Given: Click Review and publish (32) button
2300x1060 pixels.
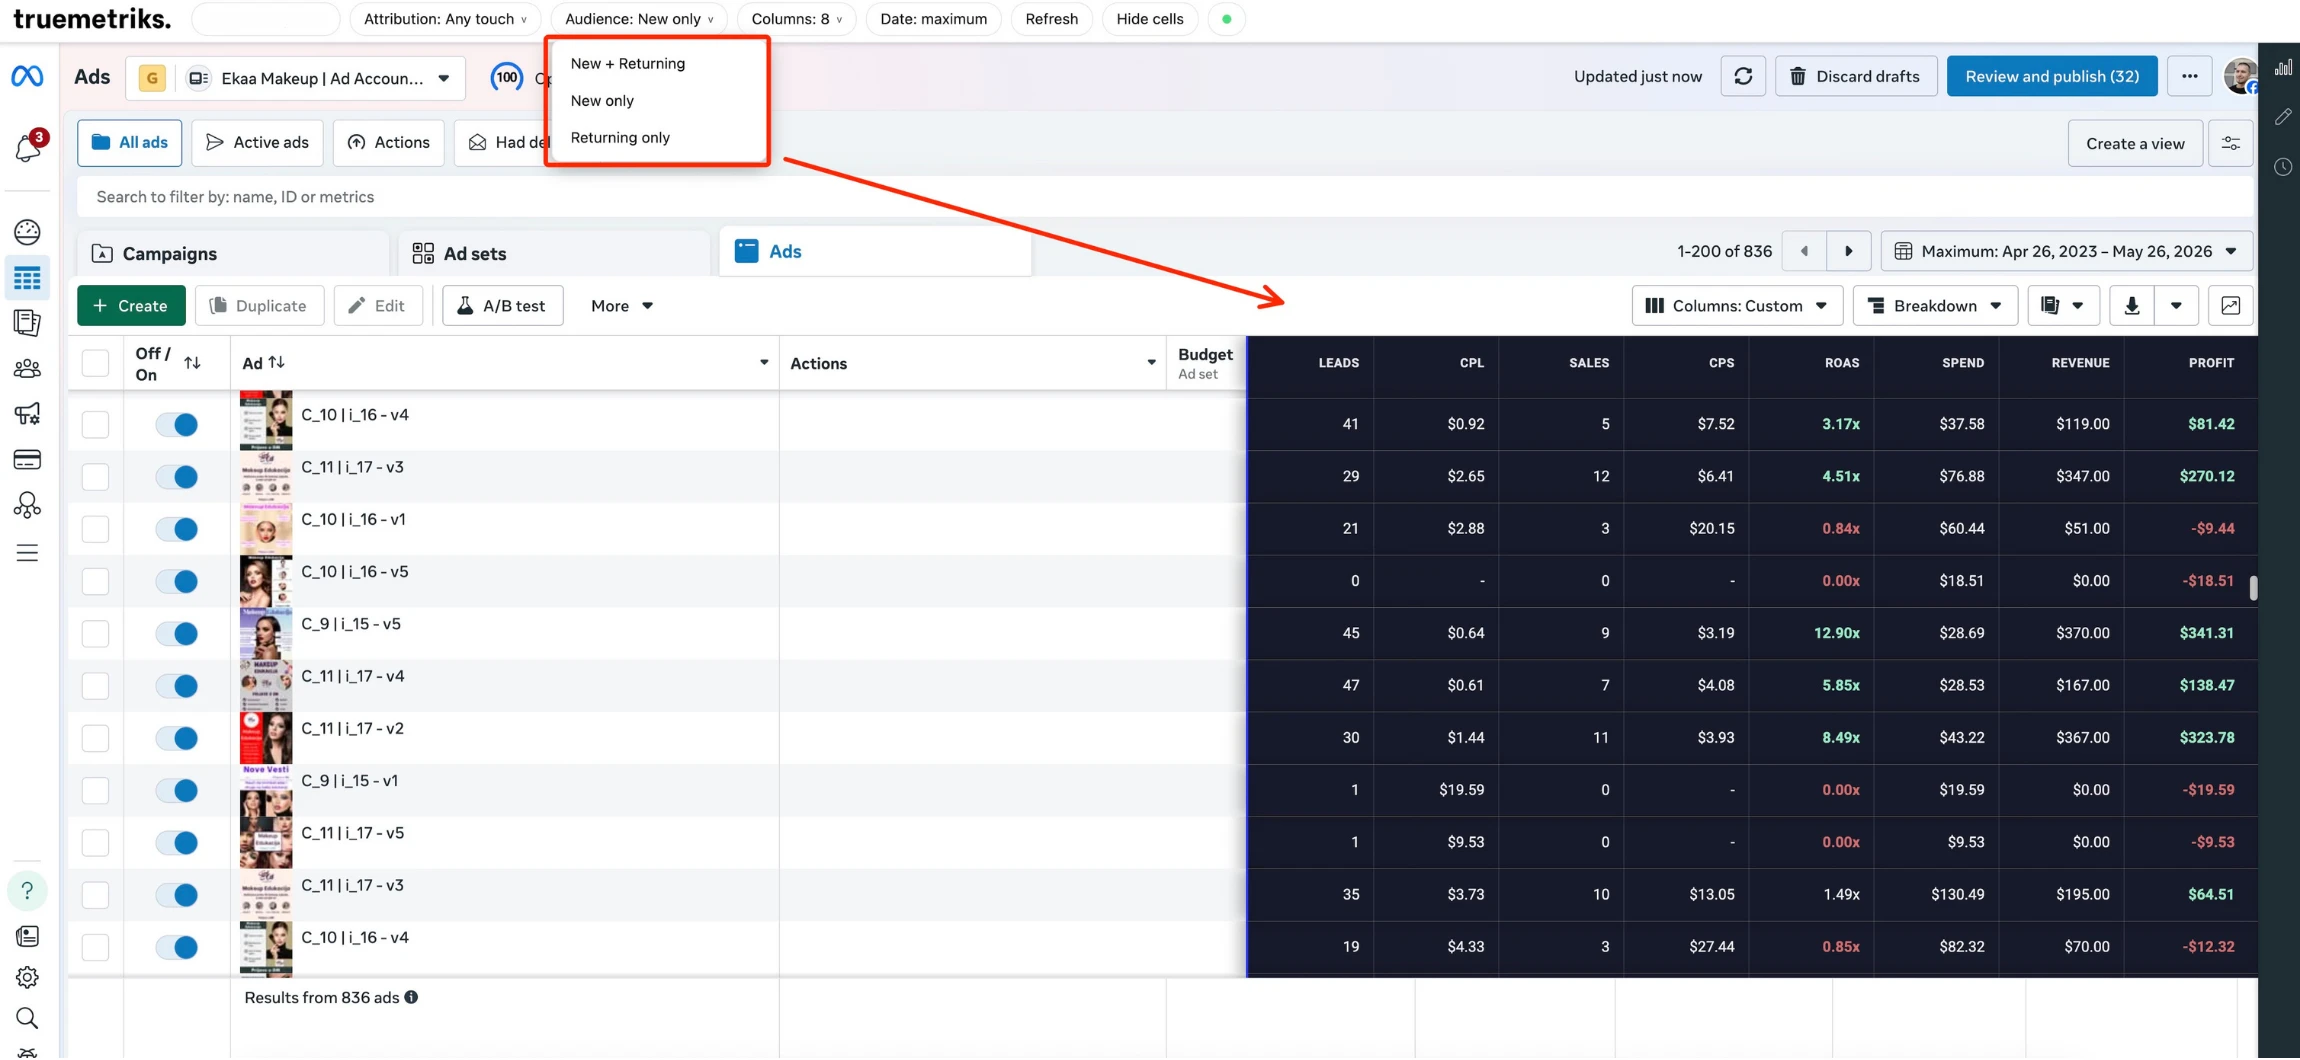Looking at the screenshot, I should coord(2052,76).
